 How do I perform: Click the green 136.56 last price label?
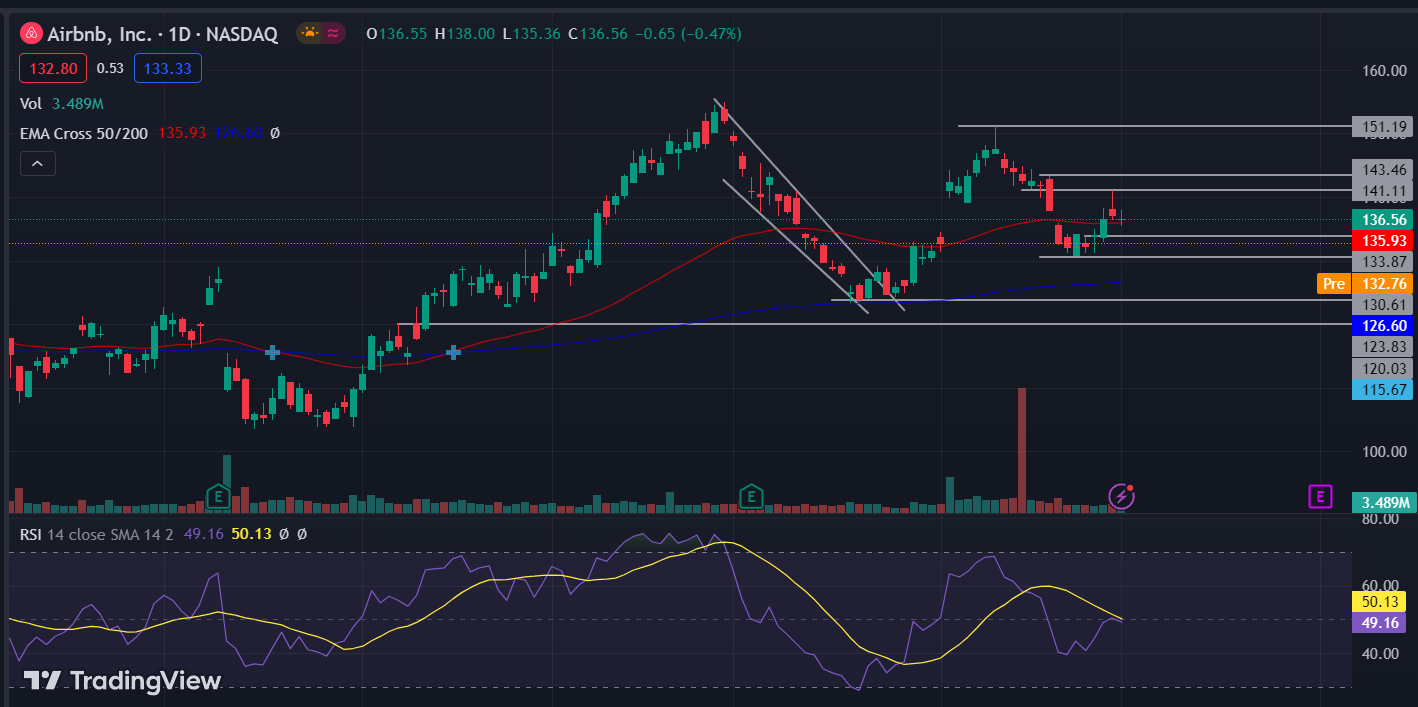[1380, 219]
